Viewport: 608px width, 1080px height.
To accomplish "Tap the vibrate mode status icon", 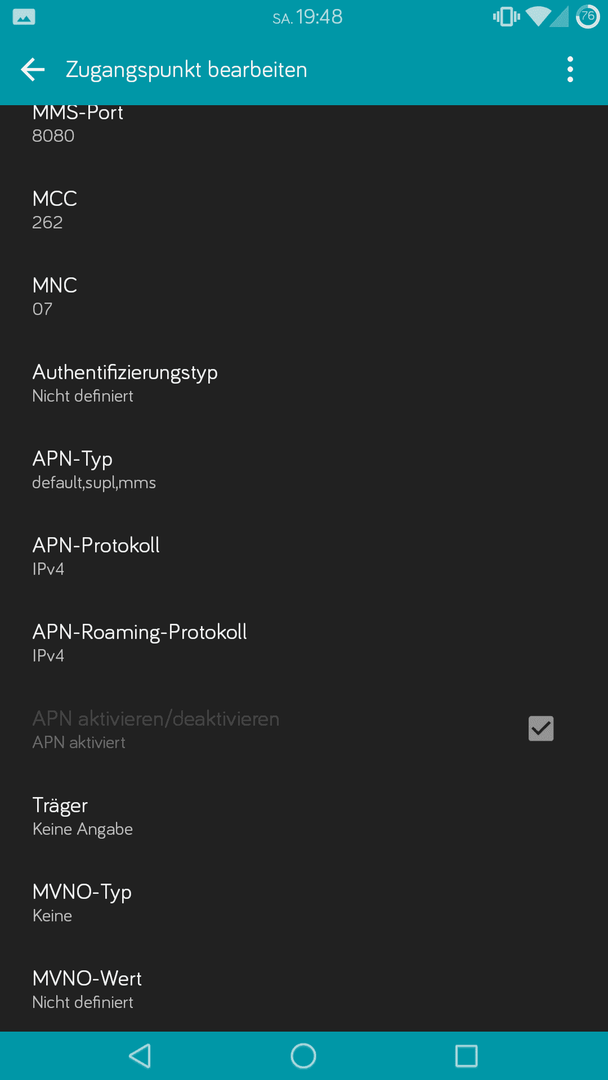I will (x=506, y=17).
